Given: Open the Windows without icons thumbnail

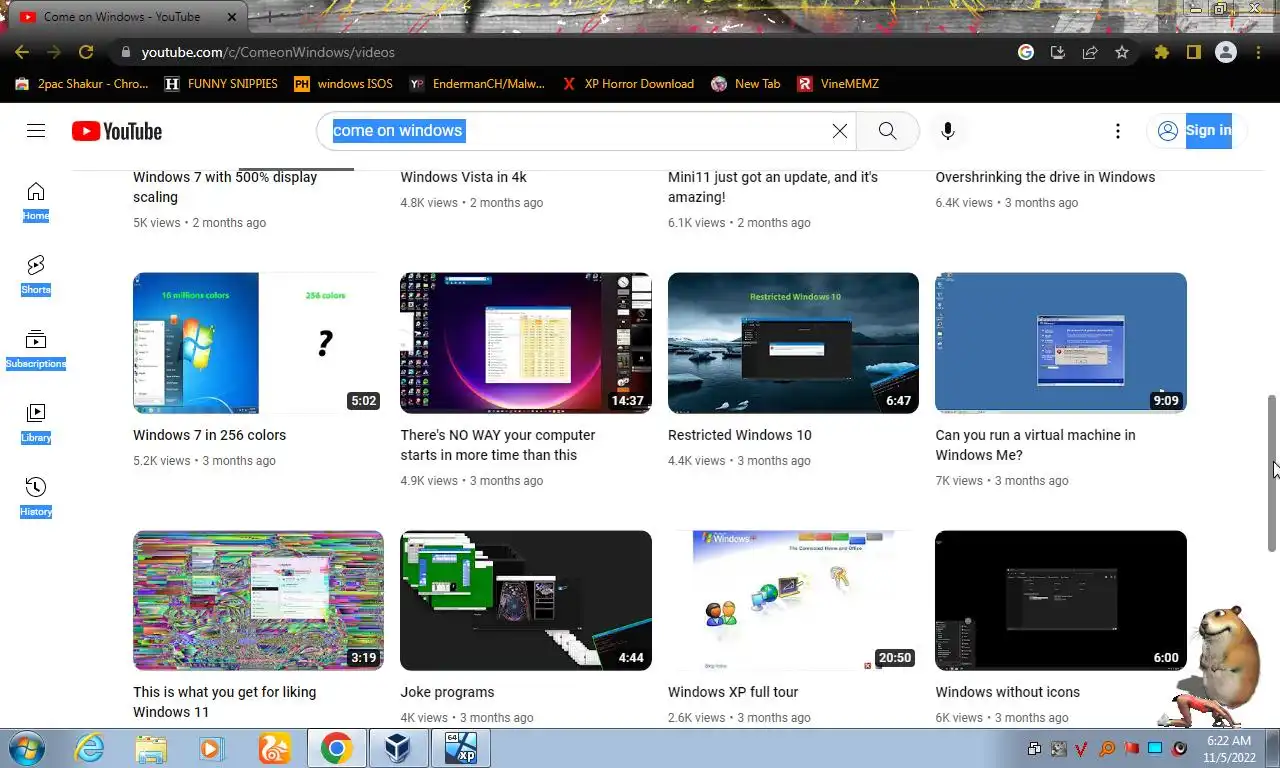Looking at the screenshot, I should pos(1061,600).
